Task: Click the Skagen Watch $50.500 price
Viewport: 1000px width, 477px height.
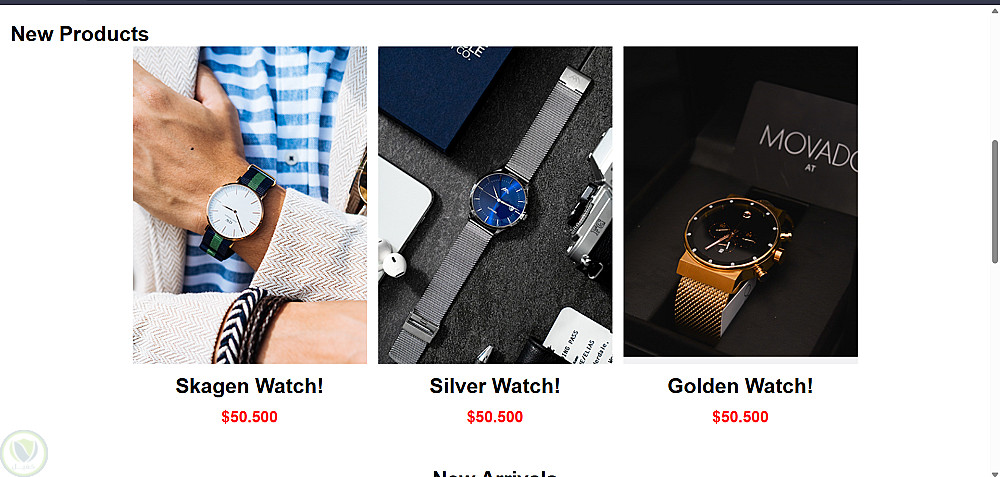Action: [x=249, y=417]
